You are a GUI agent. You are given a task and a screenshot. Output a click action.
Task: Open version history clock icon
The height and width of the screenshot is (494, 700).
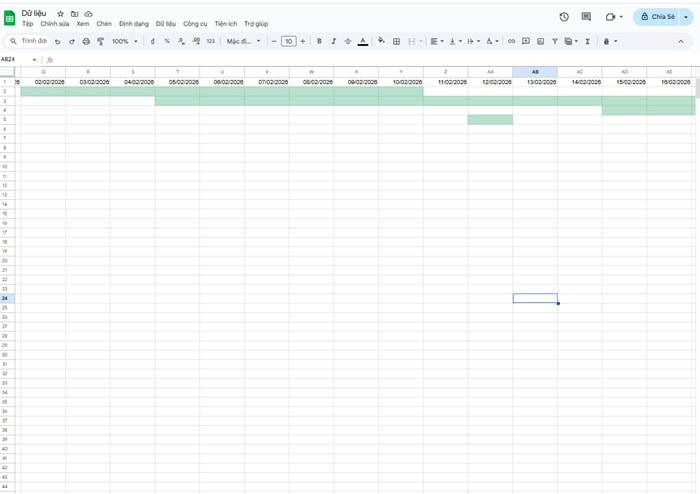(x=564, y=17)
